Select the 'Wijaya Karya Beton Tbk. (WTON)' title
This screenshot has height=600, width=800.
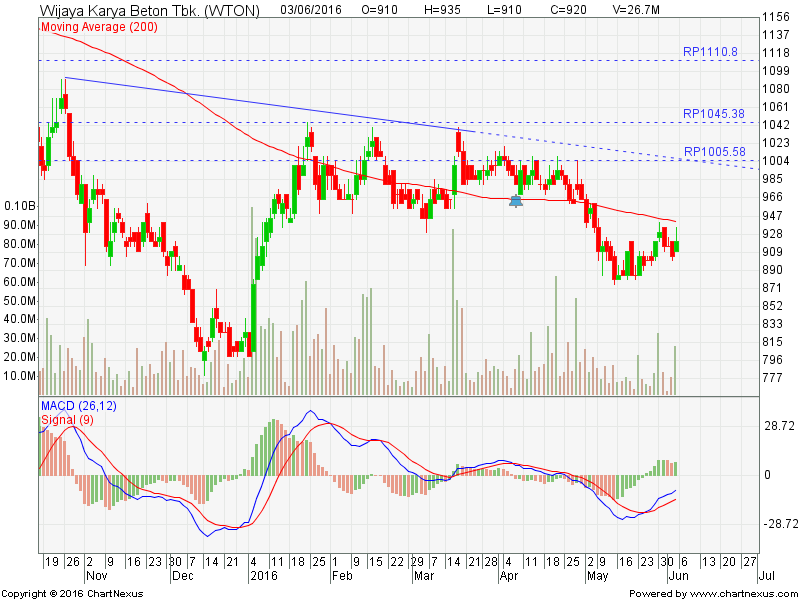[149, 10]
